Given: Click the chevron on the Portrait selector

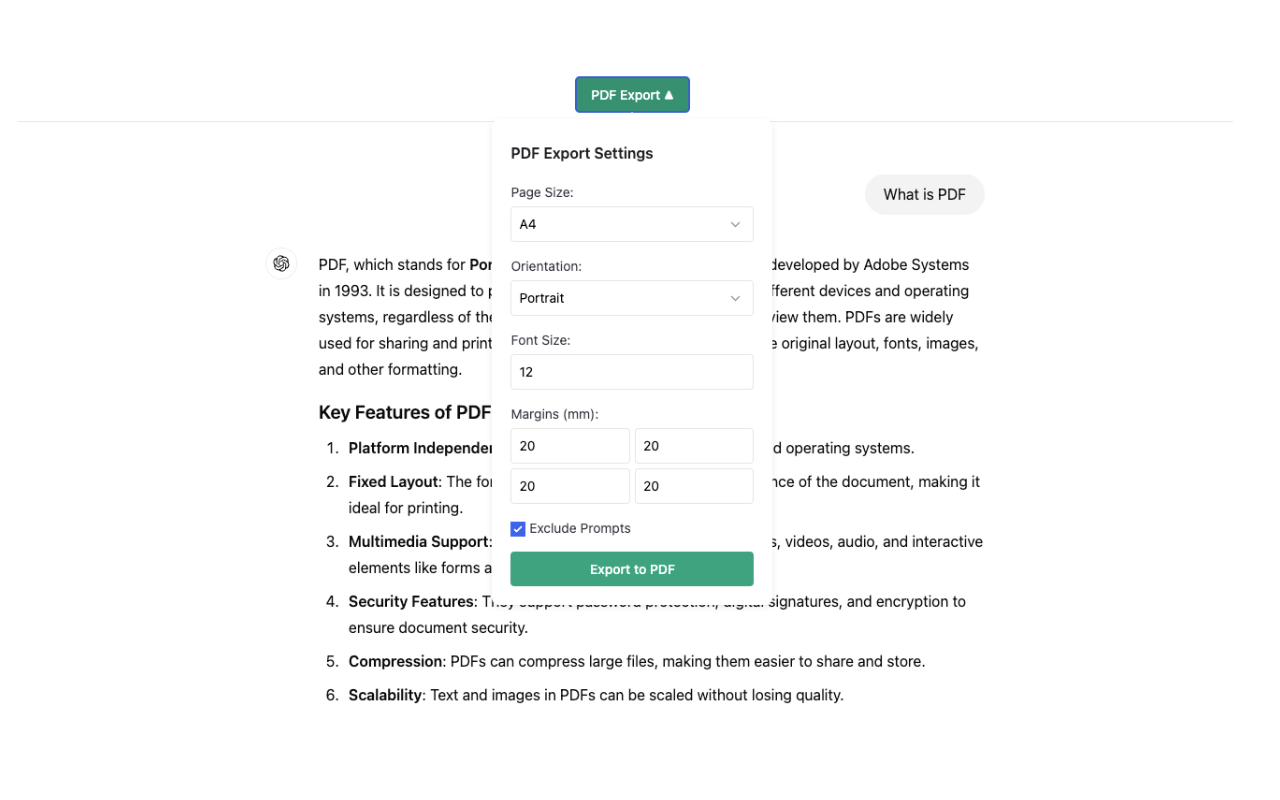Looking at the screenshot, I should 736,298.
